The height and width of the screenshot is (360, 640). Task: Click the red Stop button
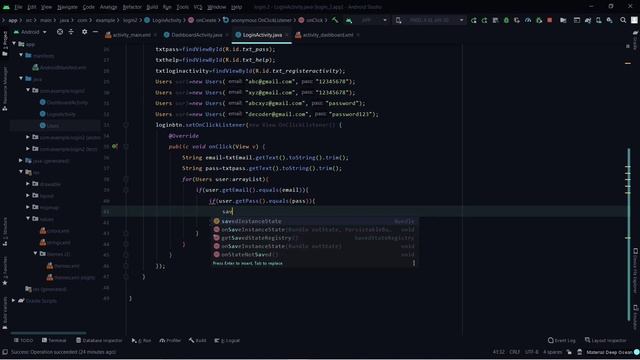coord(550,20)
